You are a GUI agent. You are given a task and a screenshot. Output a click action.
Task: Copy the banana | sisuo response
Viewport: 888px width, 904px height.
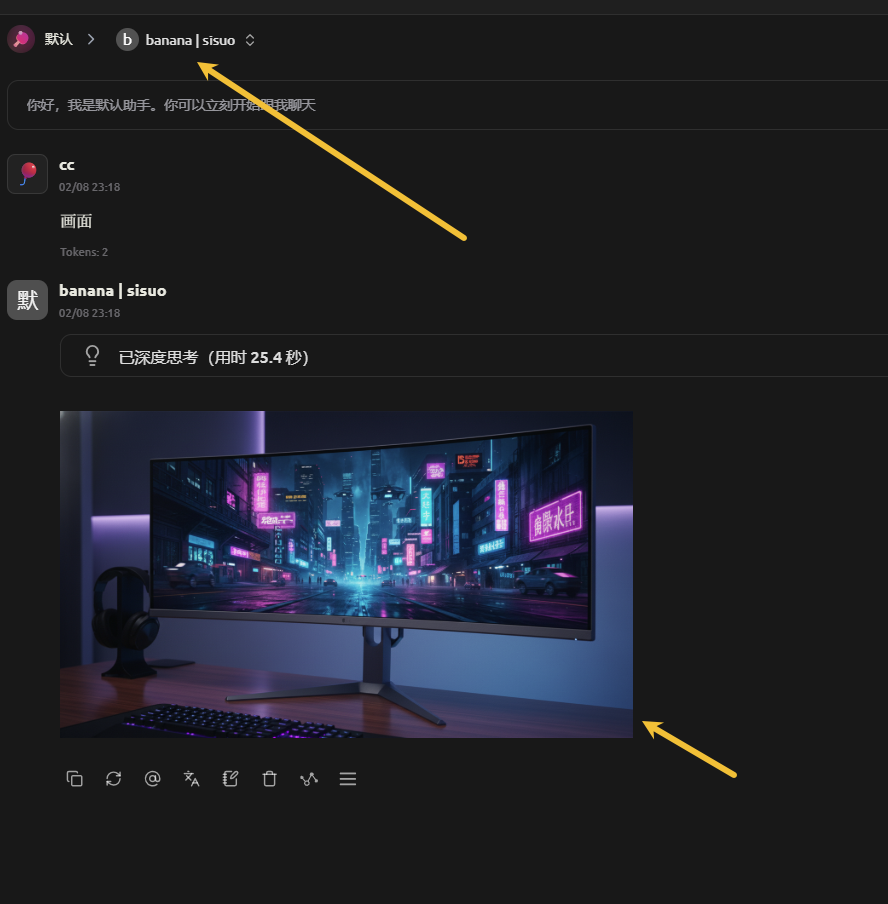pos(74,779)
